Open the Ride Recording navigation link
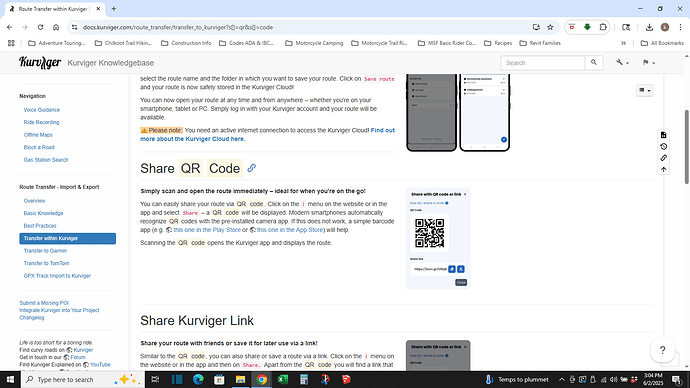 pyautogui.click(x=41, y=122)
